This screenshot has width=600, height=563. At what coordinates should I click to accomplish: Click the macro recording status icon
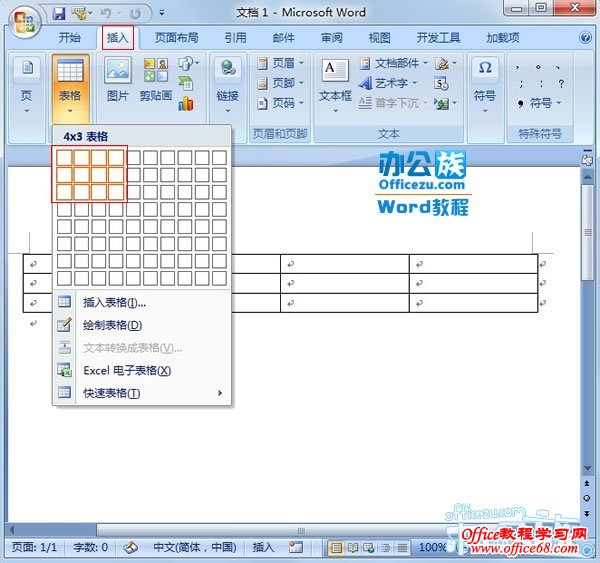(295, 547)
